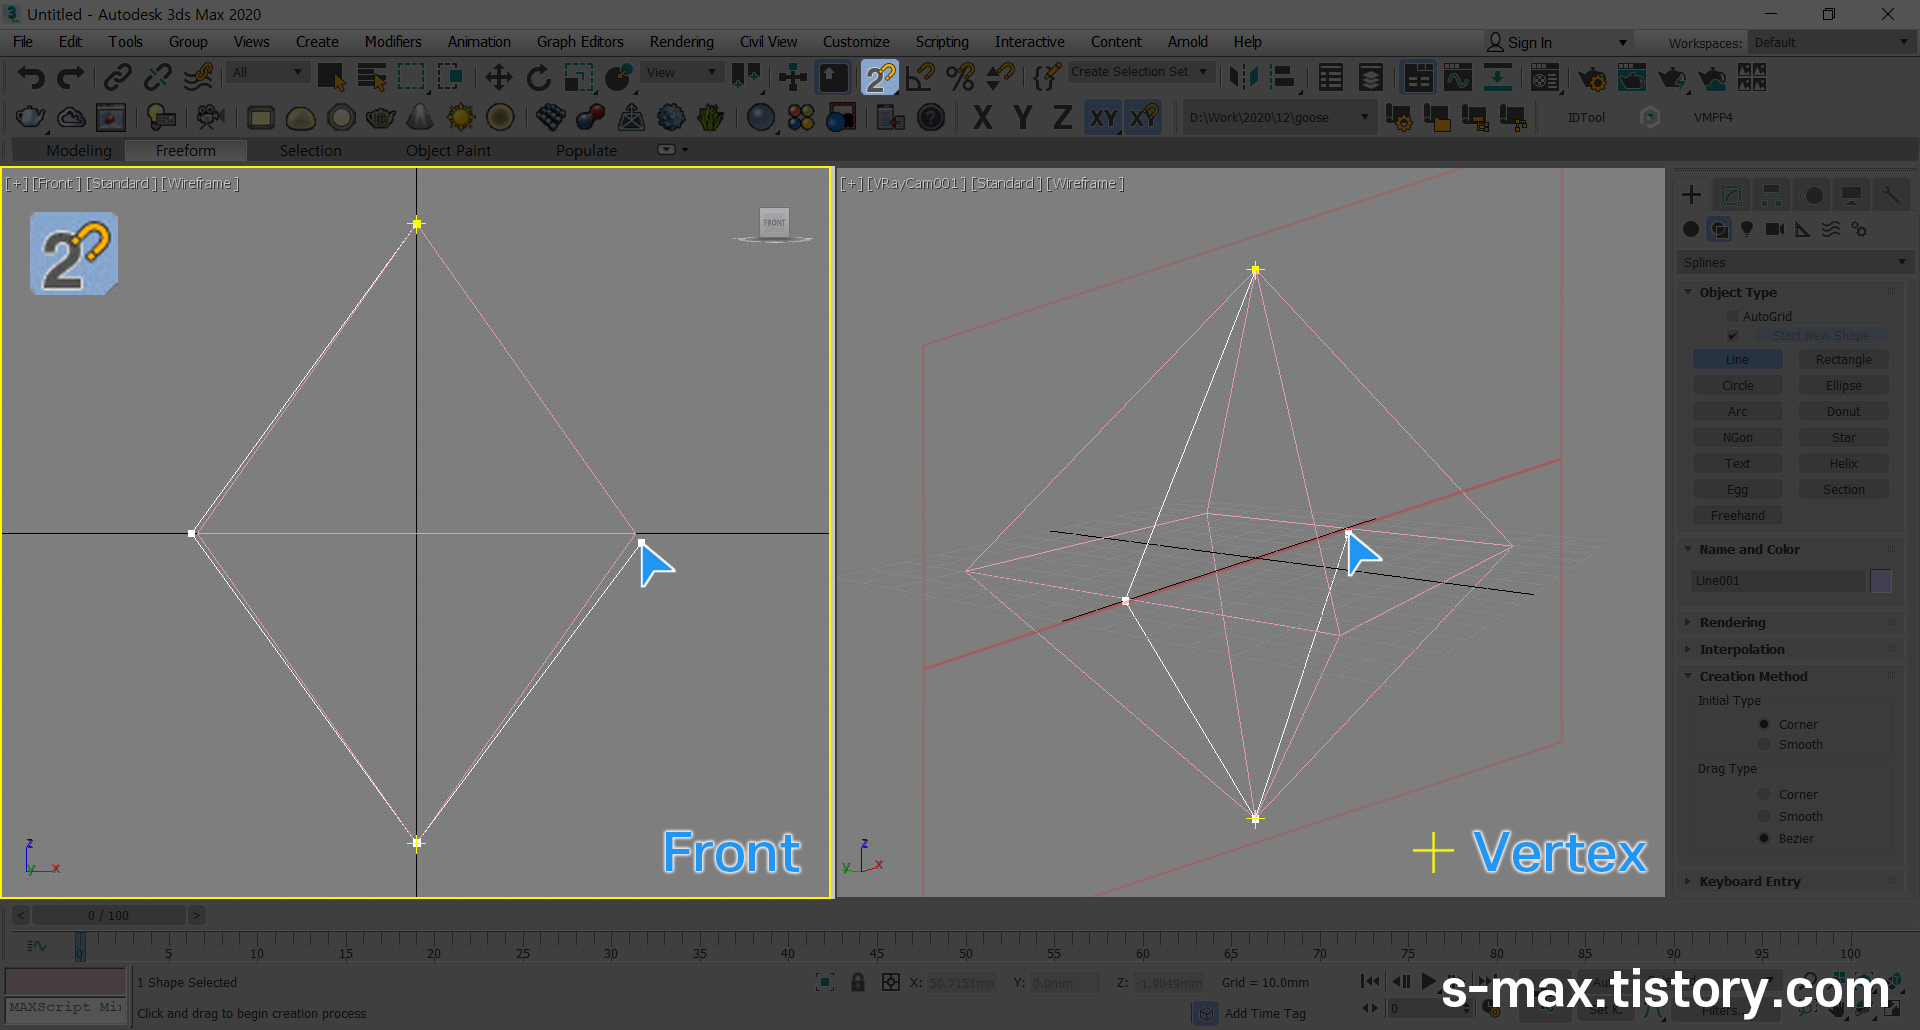1920x1030 pixels.
Task: Select Corner under Drag Type
Action: click(1765, 795)
